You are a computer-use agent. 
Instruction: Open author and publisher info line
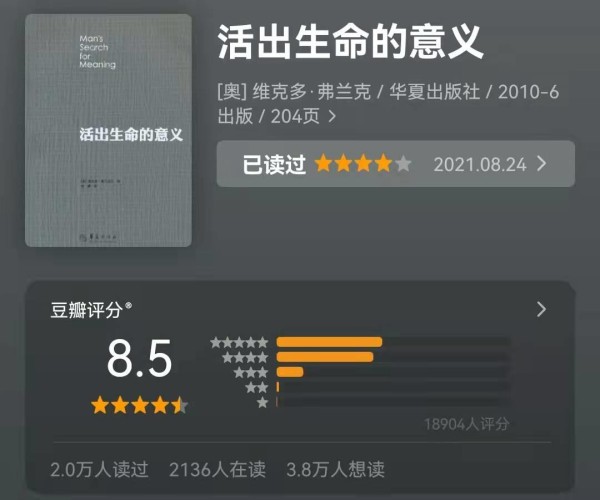(x=388, y=104)
